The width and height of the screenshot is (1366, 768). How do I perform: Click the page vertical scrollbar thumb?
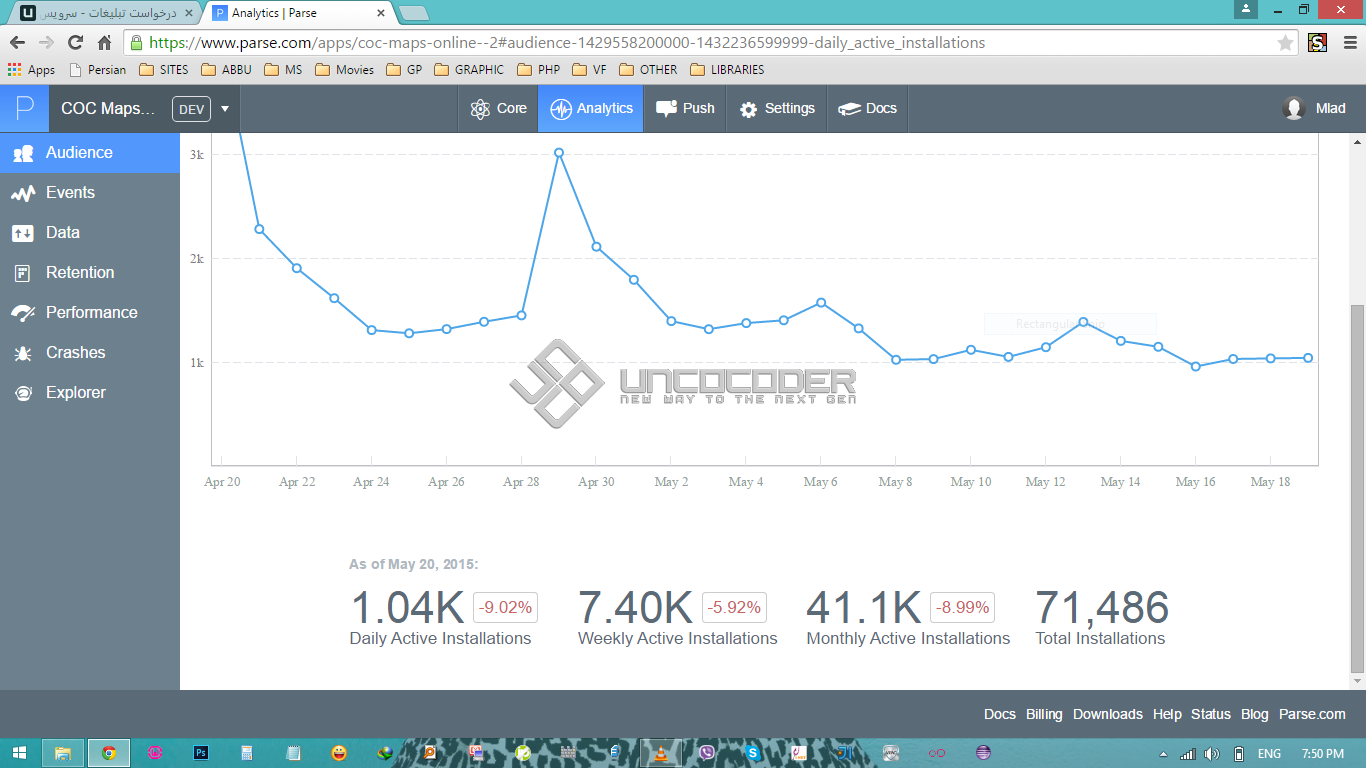point(1357,488)
